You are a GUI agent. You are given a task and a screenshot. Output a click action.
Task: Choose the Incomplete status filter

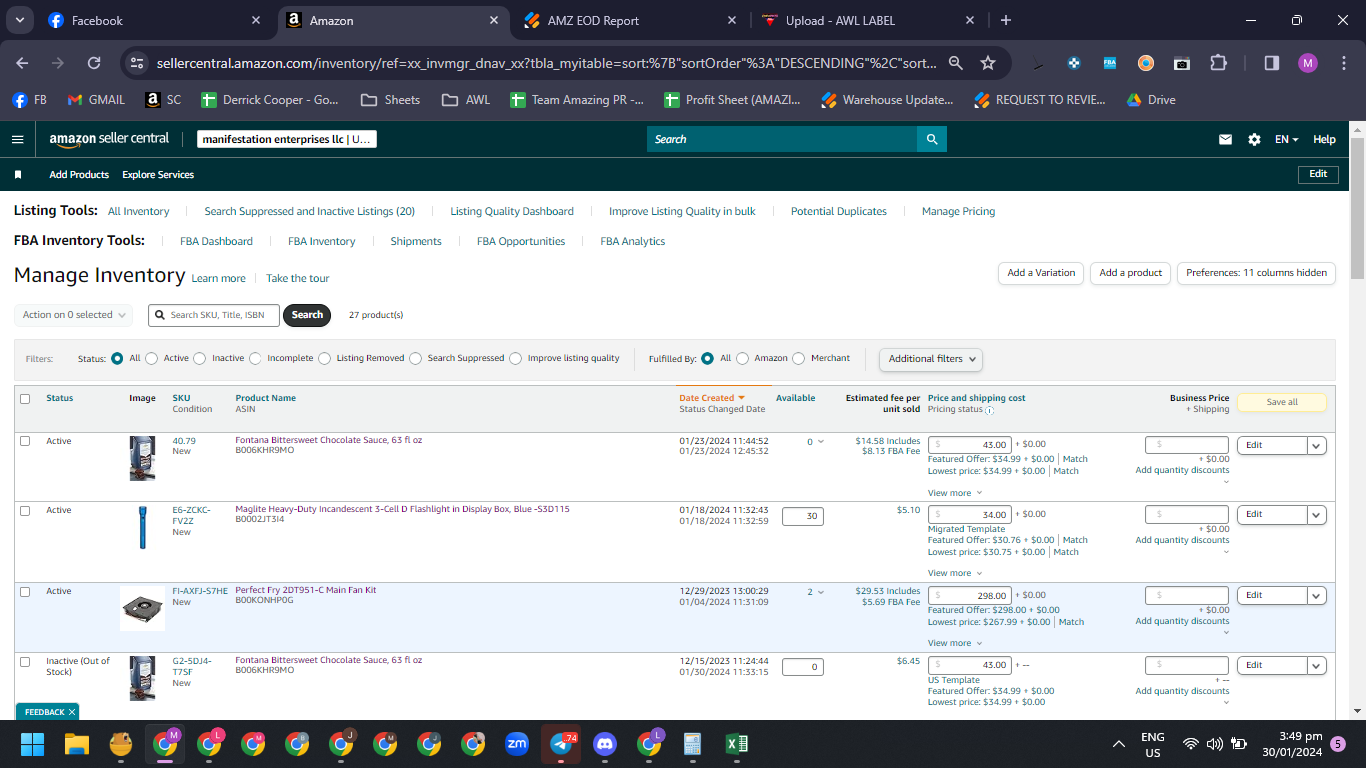[256, 358]
